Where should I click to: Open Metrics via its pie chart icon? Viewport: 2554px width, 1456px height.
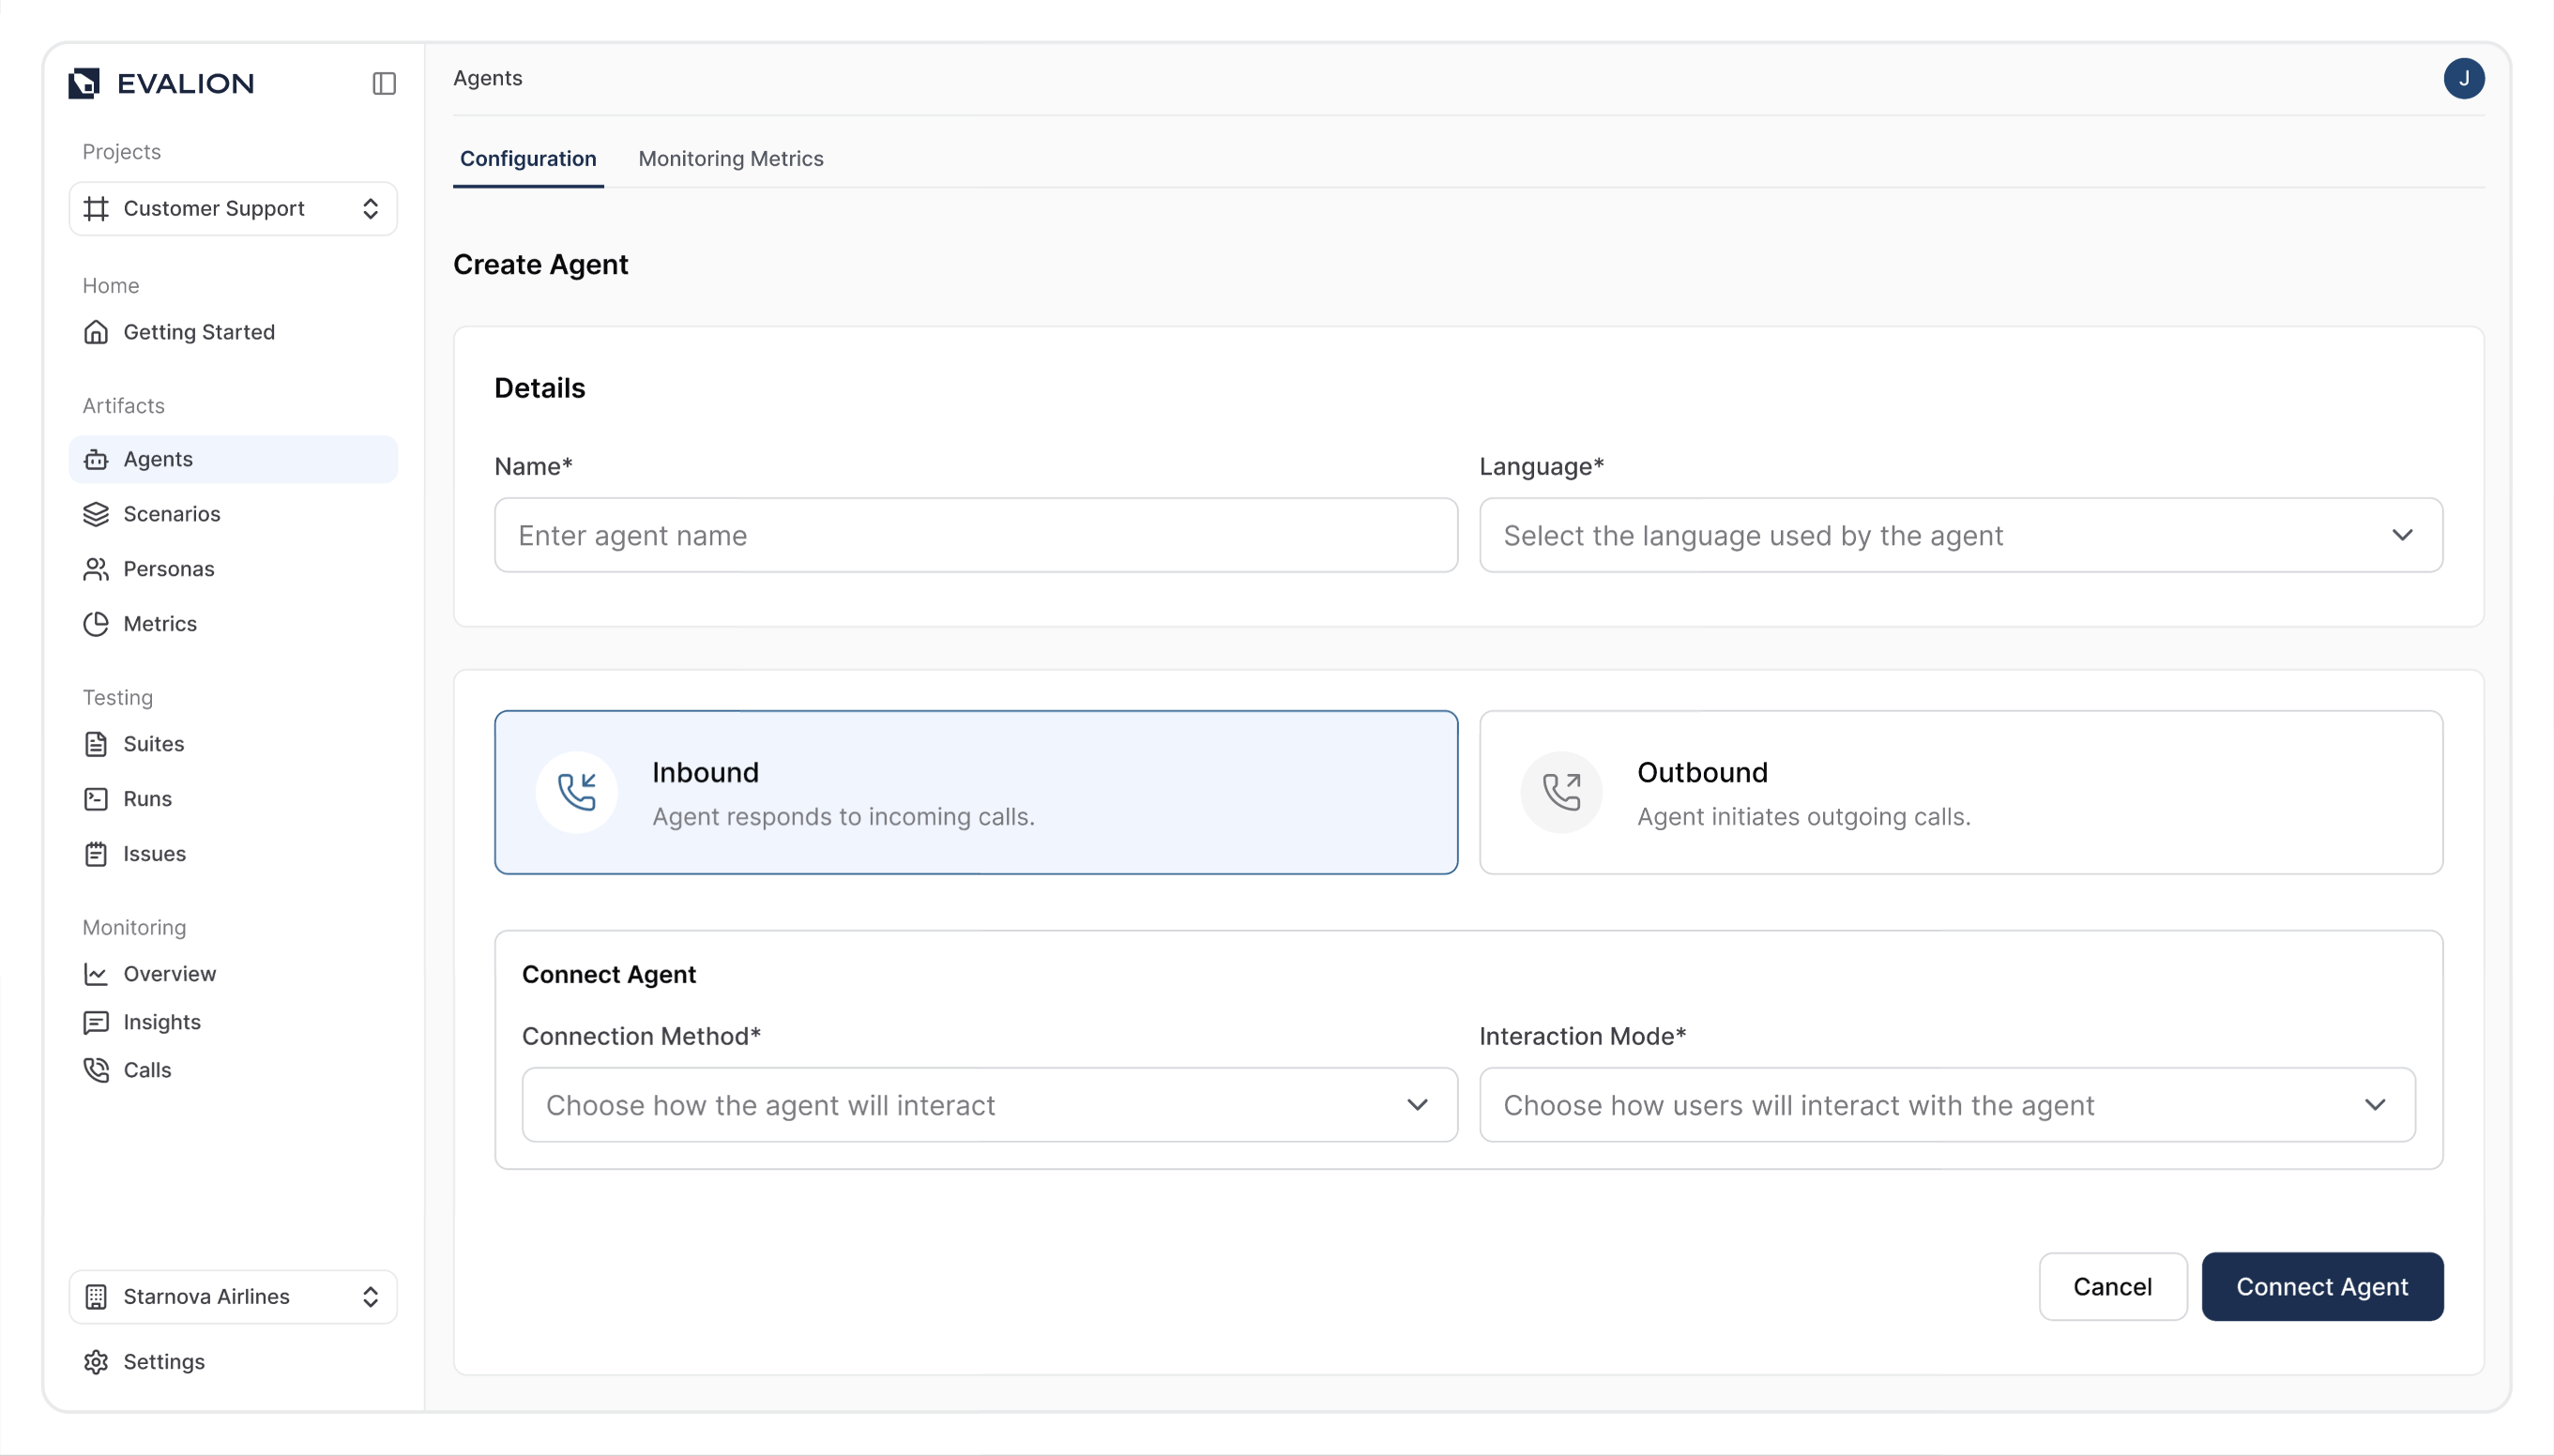(x=96, y=624)
